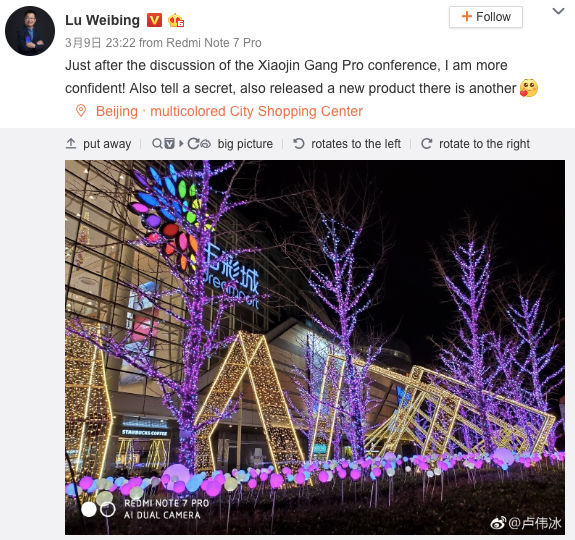Click the boxed V icon in image toolbar
This screenshot has width=575, height=540.
169,143
